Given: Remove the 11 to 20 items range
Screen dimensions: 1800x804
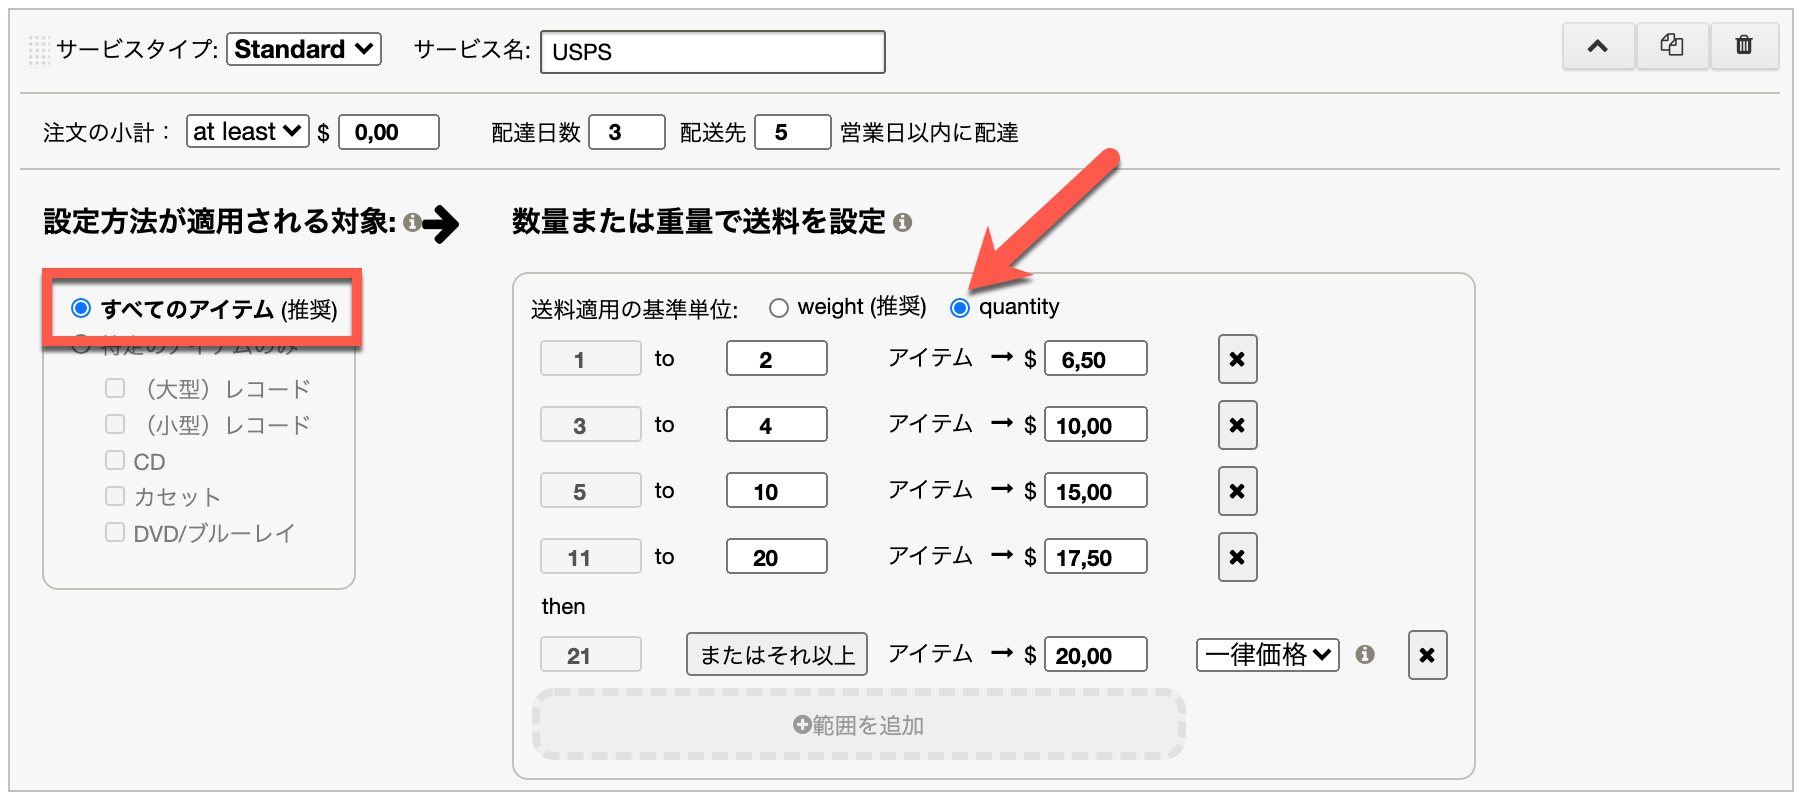Looking at the screenshot, I should pos(1237,557).
